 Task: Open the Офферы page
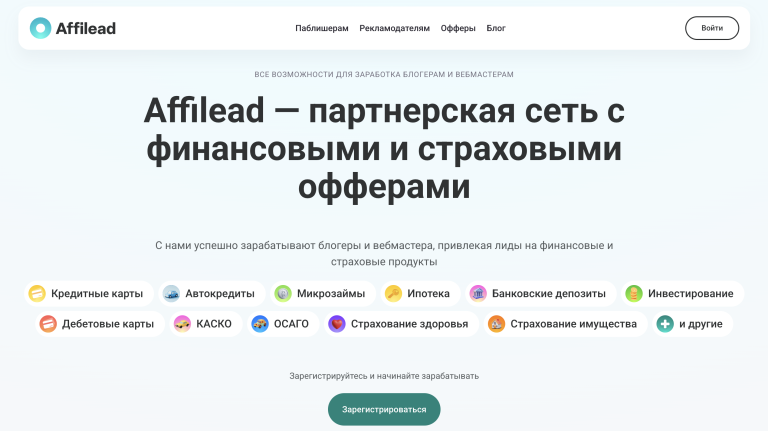(458, 28)
